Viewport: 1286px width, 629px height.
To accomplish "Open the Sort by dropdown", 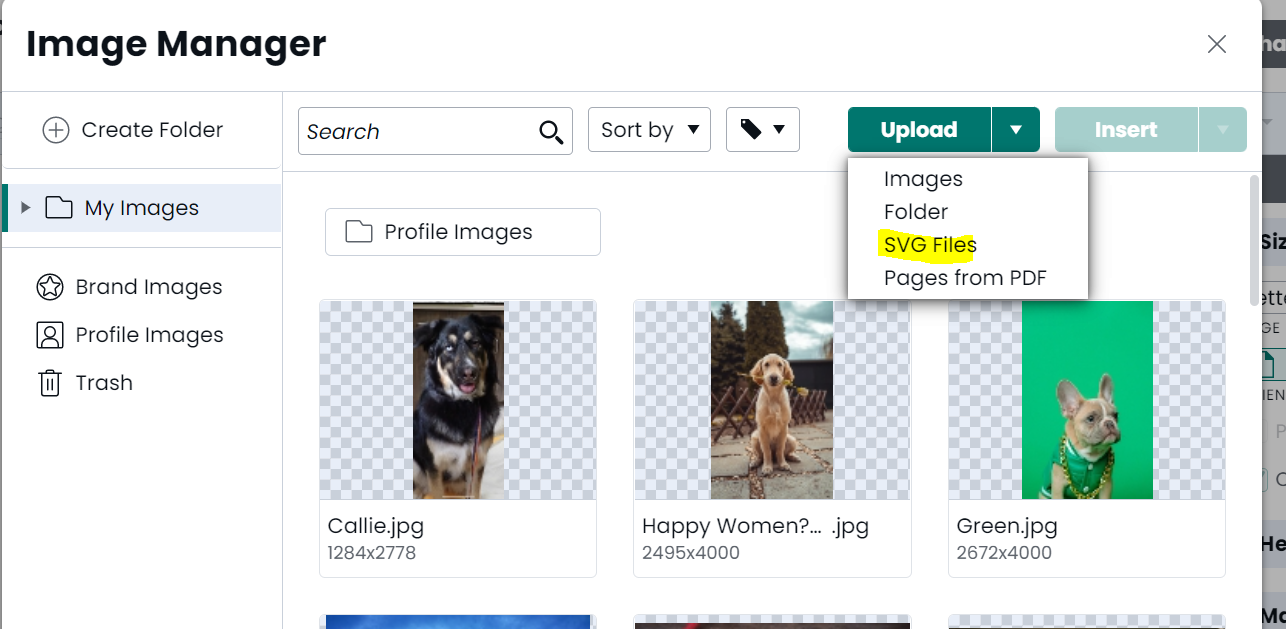I will click(649, 129).
